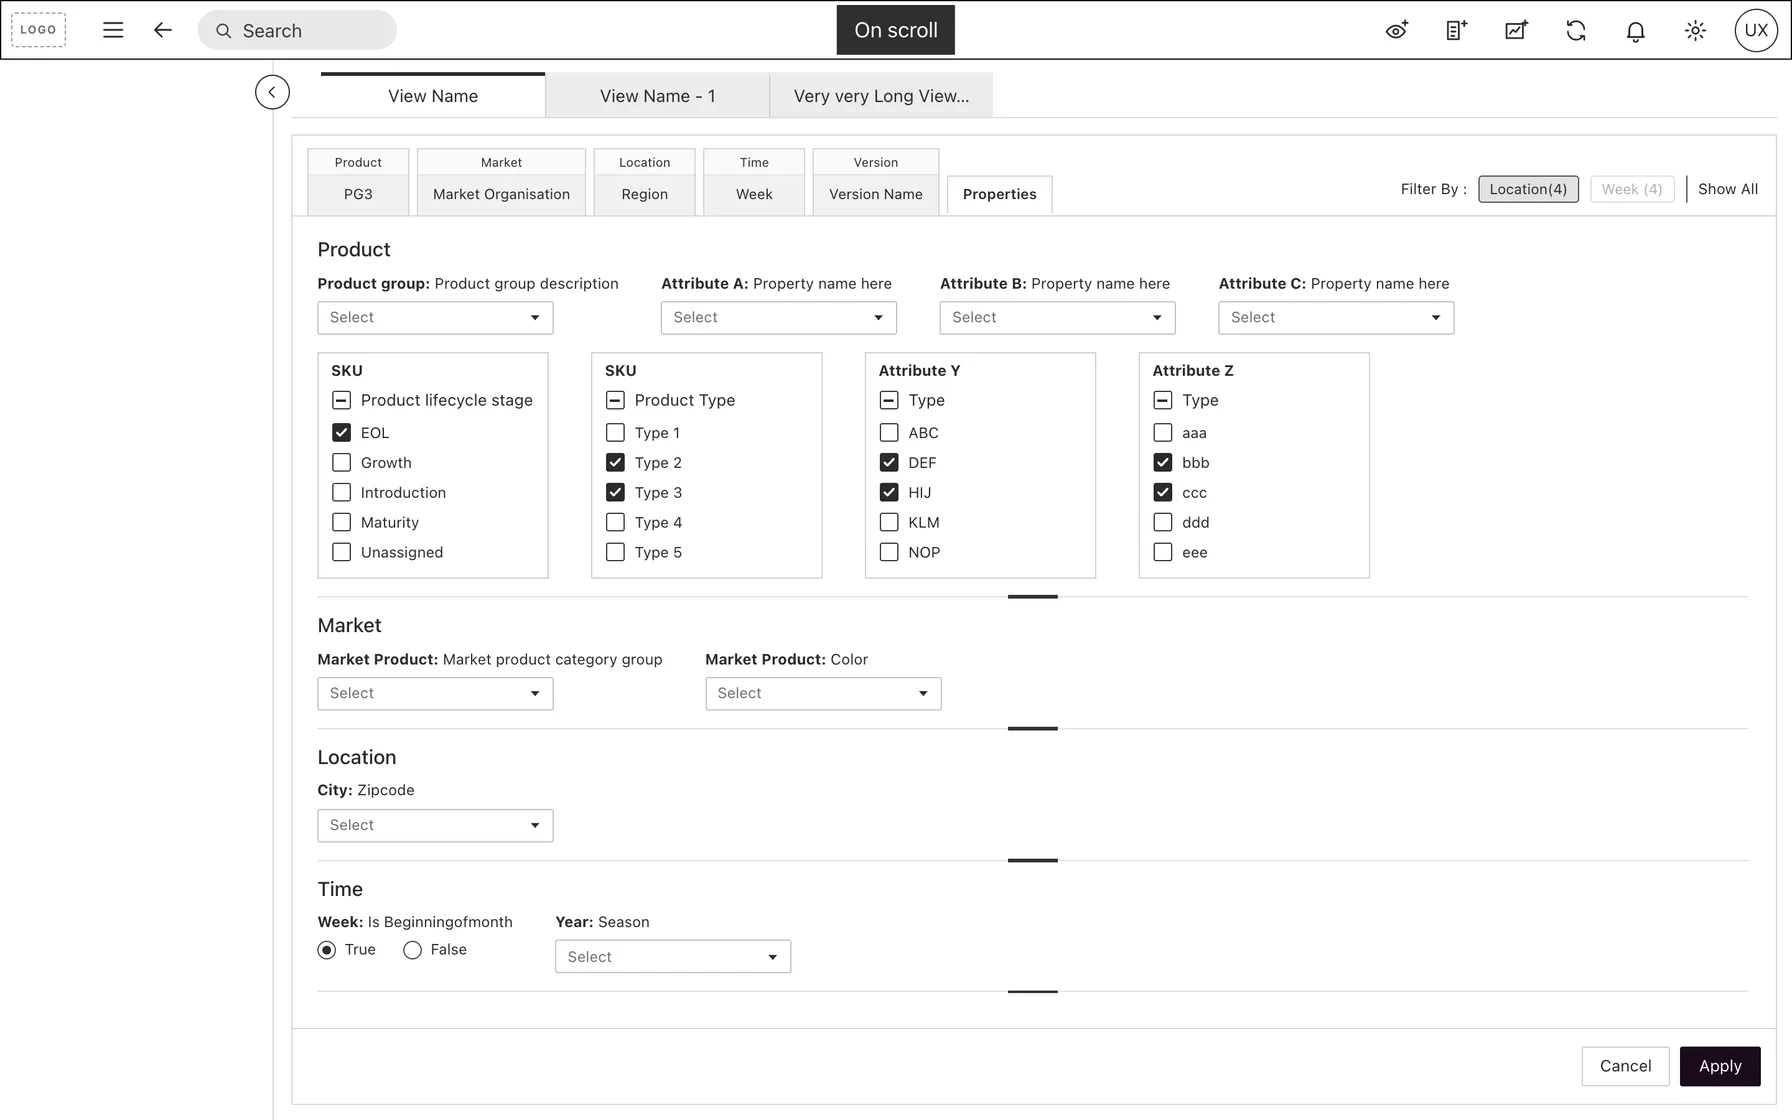This screenshot has width=1792, height=1120.
Task: Click the Show All link
Action: (1727, 189)
